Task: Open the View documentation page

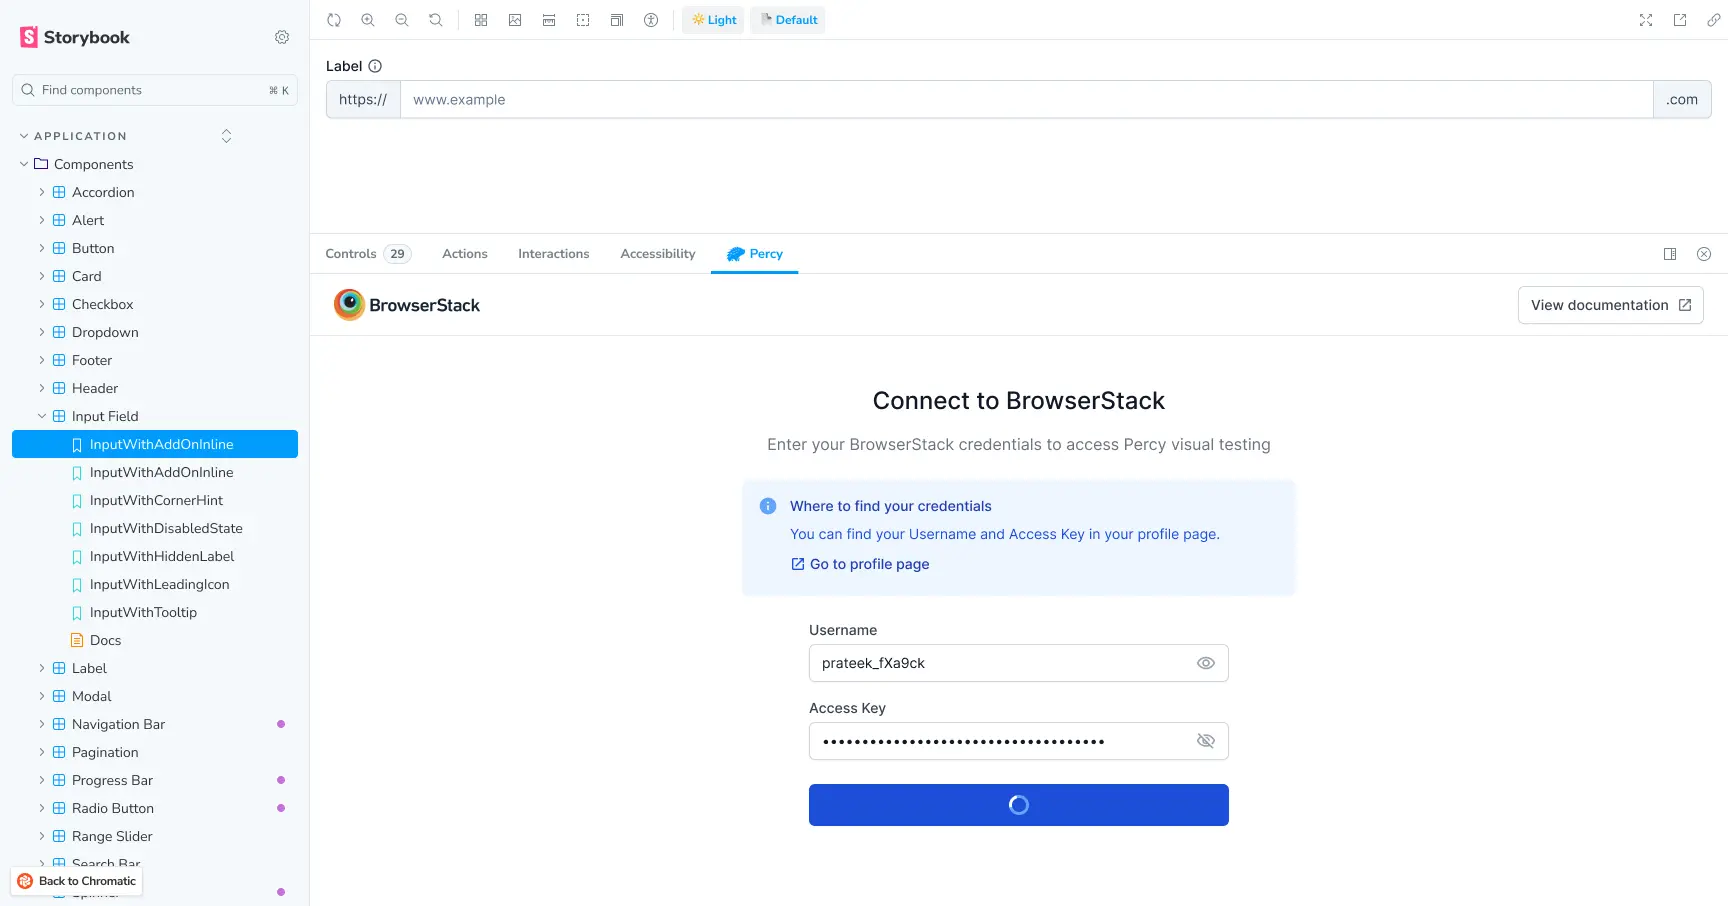Action: pyautogui.click(x=1610, y=305)
